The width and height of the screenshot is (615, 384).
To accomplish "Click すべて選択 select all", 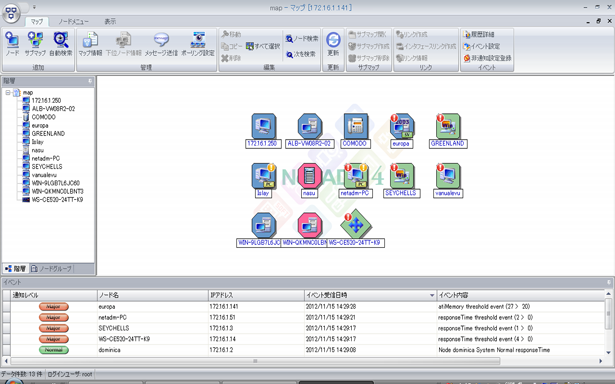I will tap(263, 46).
